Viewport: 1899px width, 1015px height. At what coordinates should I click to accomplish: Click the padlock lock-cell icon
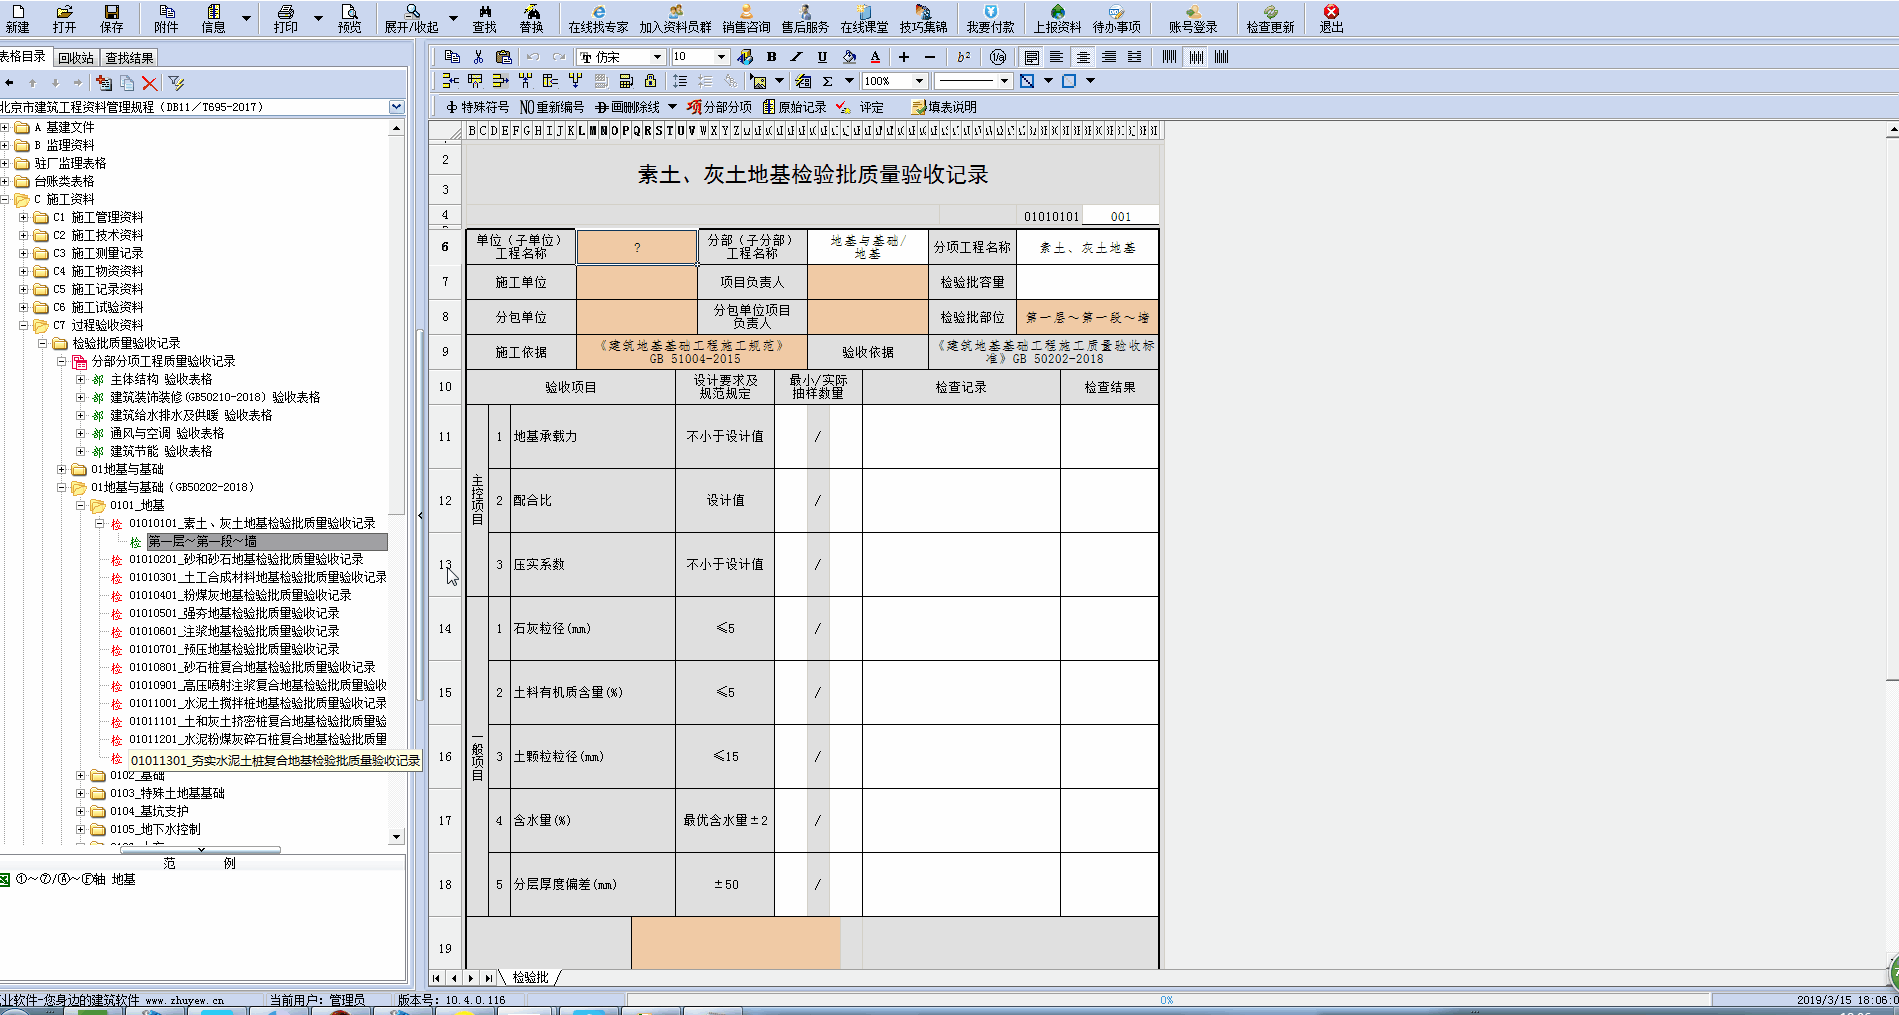(x=650, y=81)
